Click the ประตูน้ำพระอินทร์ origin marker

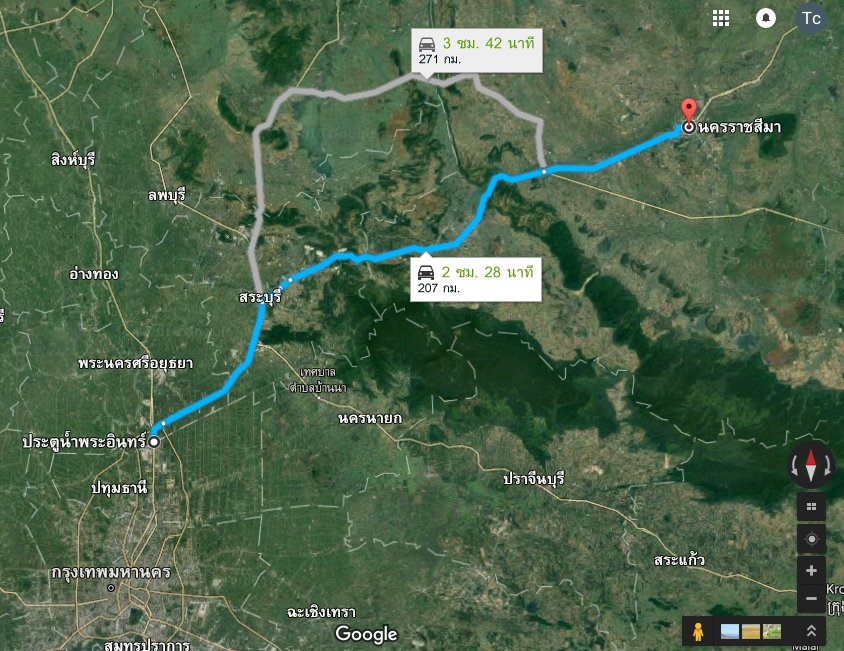click(154, 442)
